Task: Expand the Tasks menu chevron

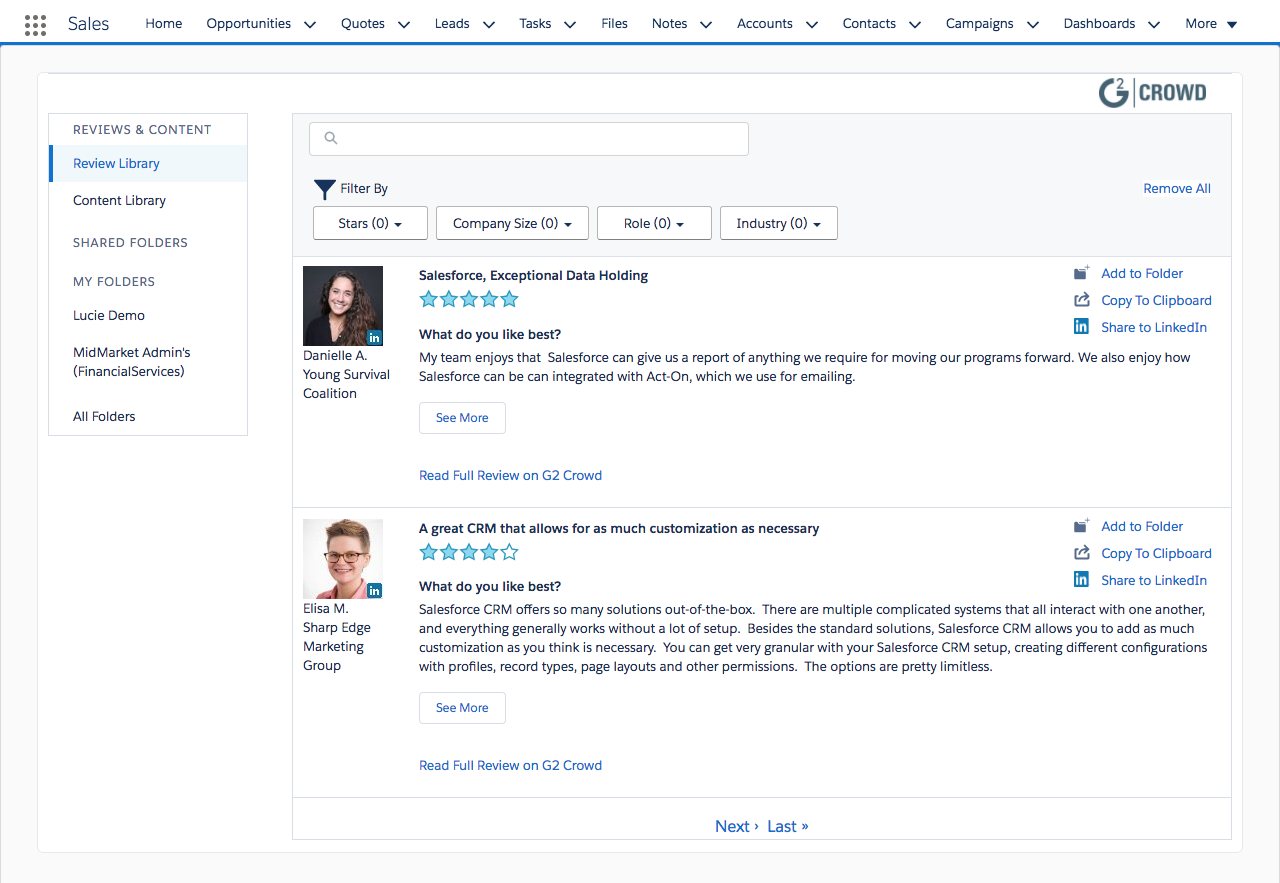Action: point(569,24)
